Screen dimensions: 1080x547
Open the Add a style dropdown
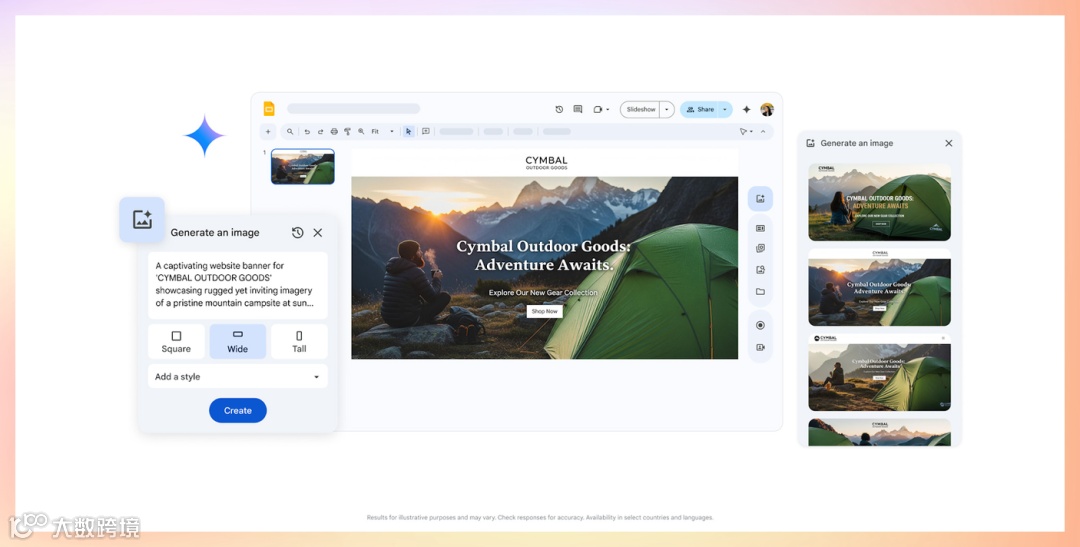[x=238, y=377]
